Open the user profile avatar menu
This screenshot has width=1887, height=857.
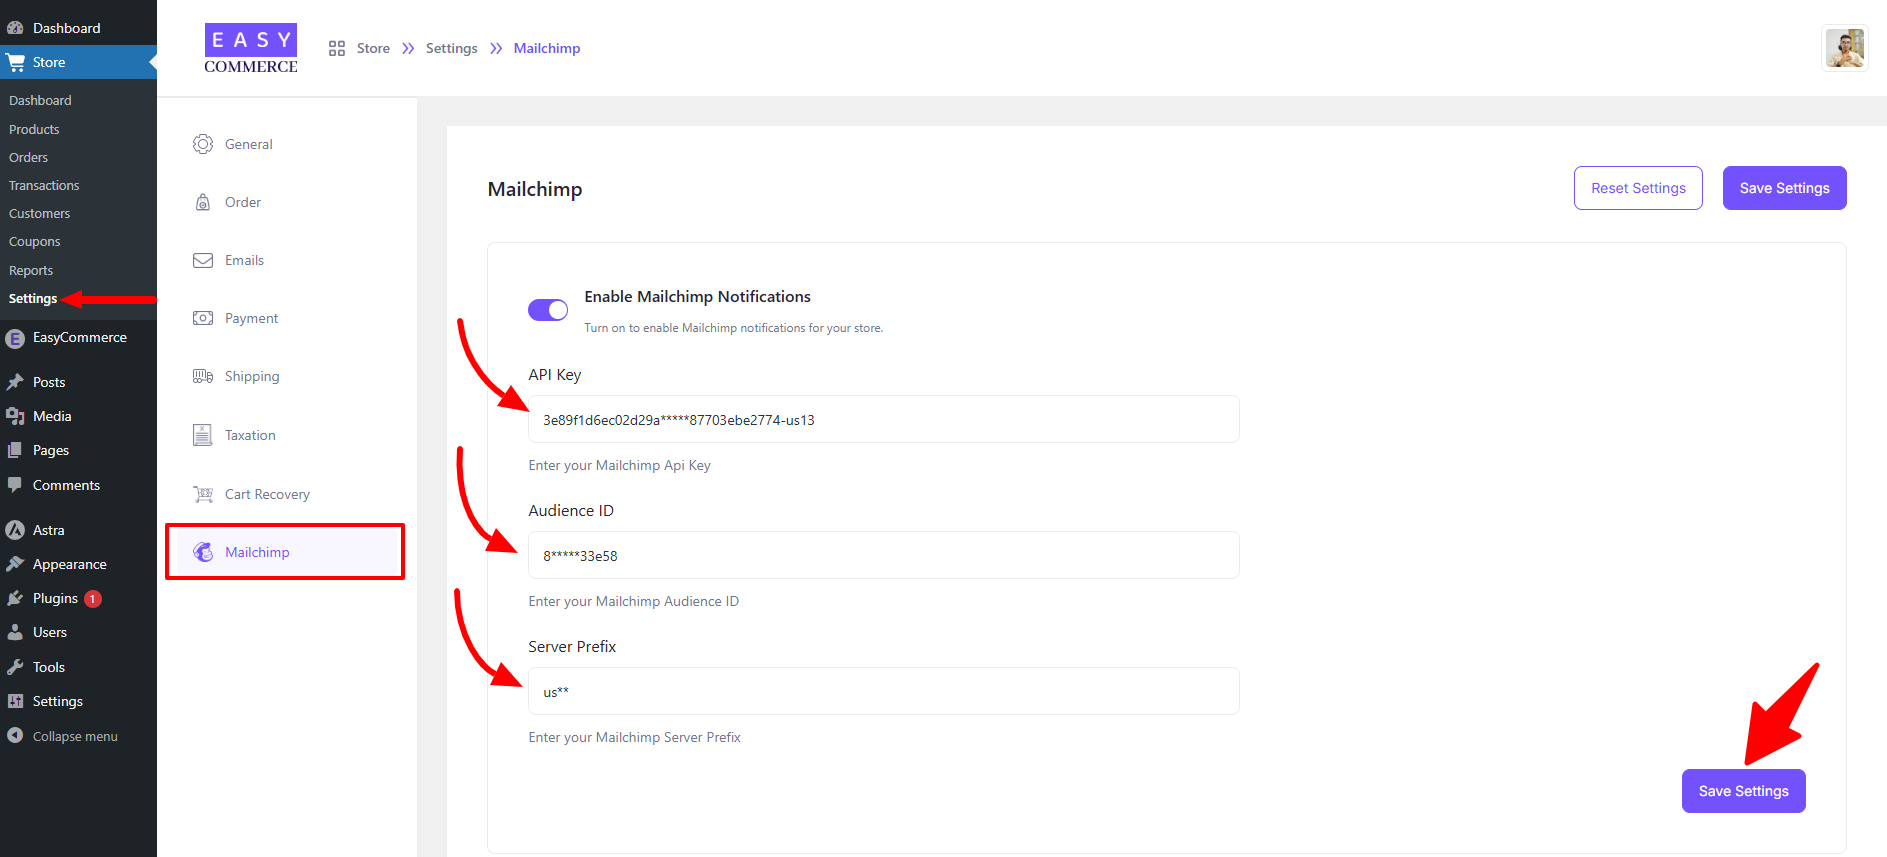coord(1845,48)
